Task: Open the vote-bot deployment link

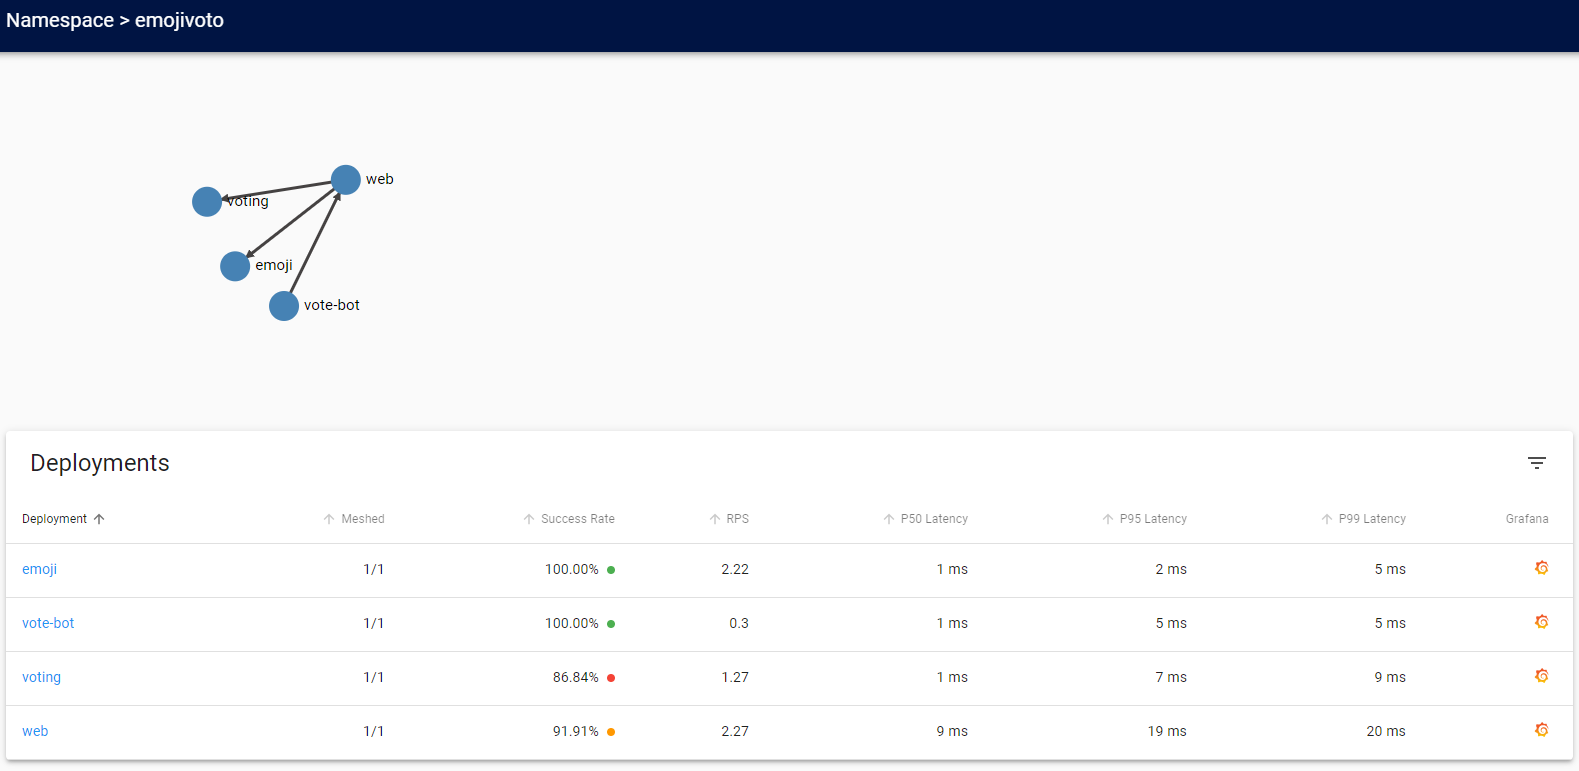Action: 48,623
